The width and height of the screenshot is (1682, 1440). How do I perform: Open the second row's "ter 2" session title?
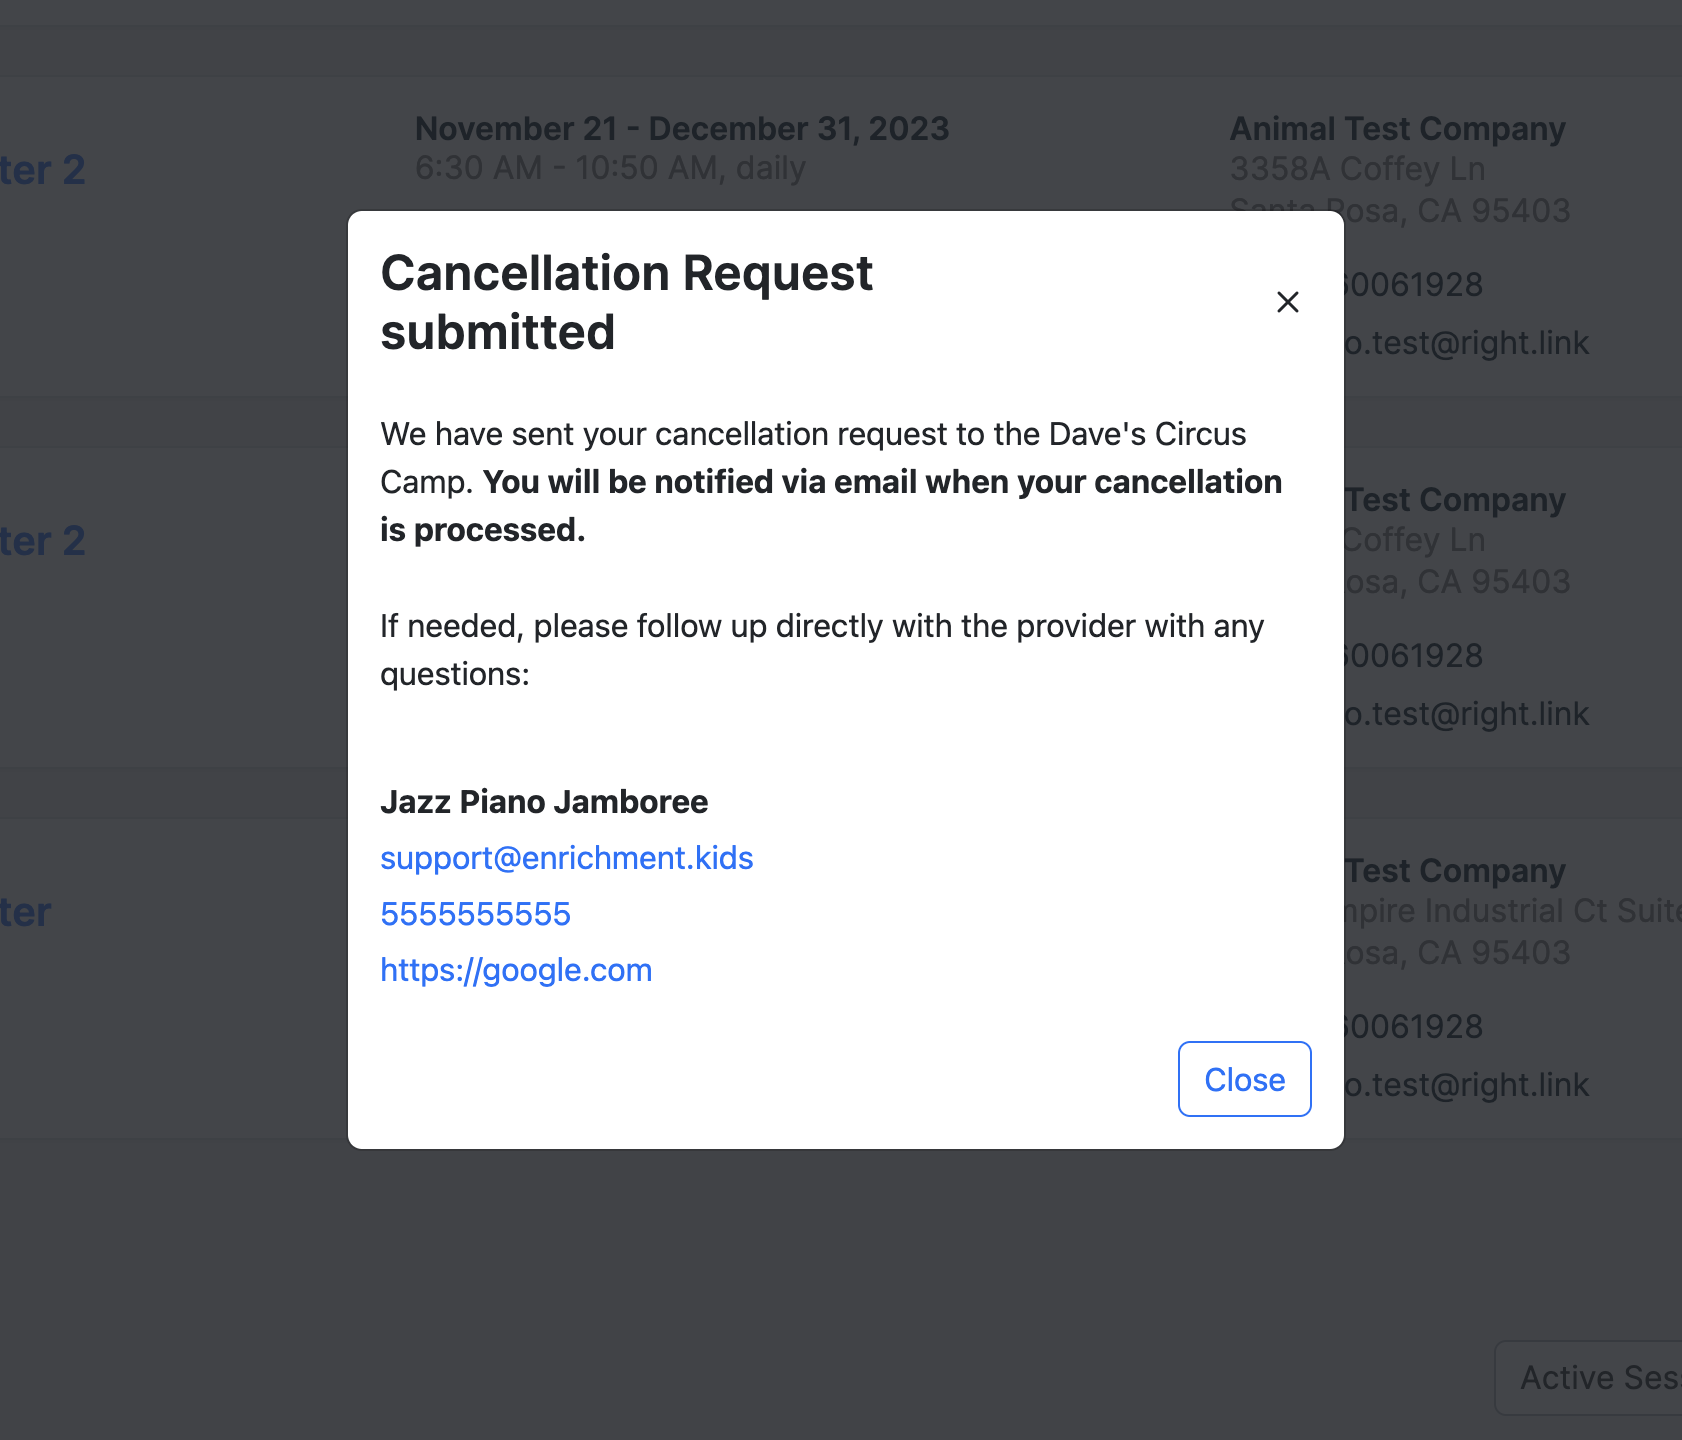click(x=43, y=541)
